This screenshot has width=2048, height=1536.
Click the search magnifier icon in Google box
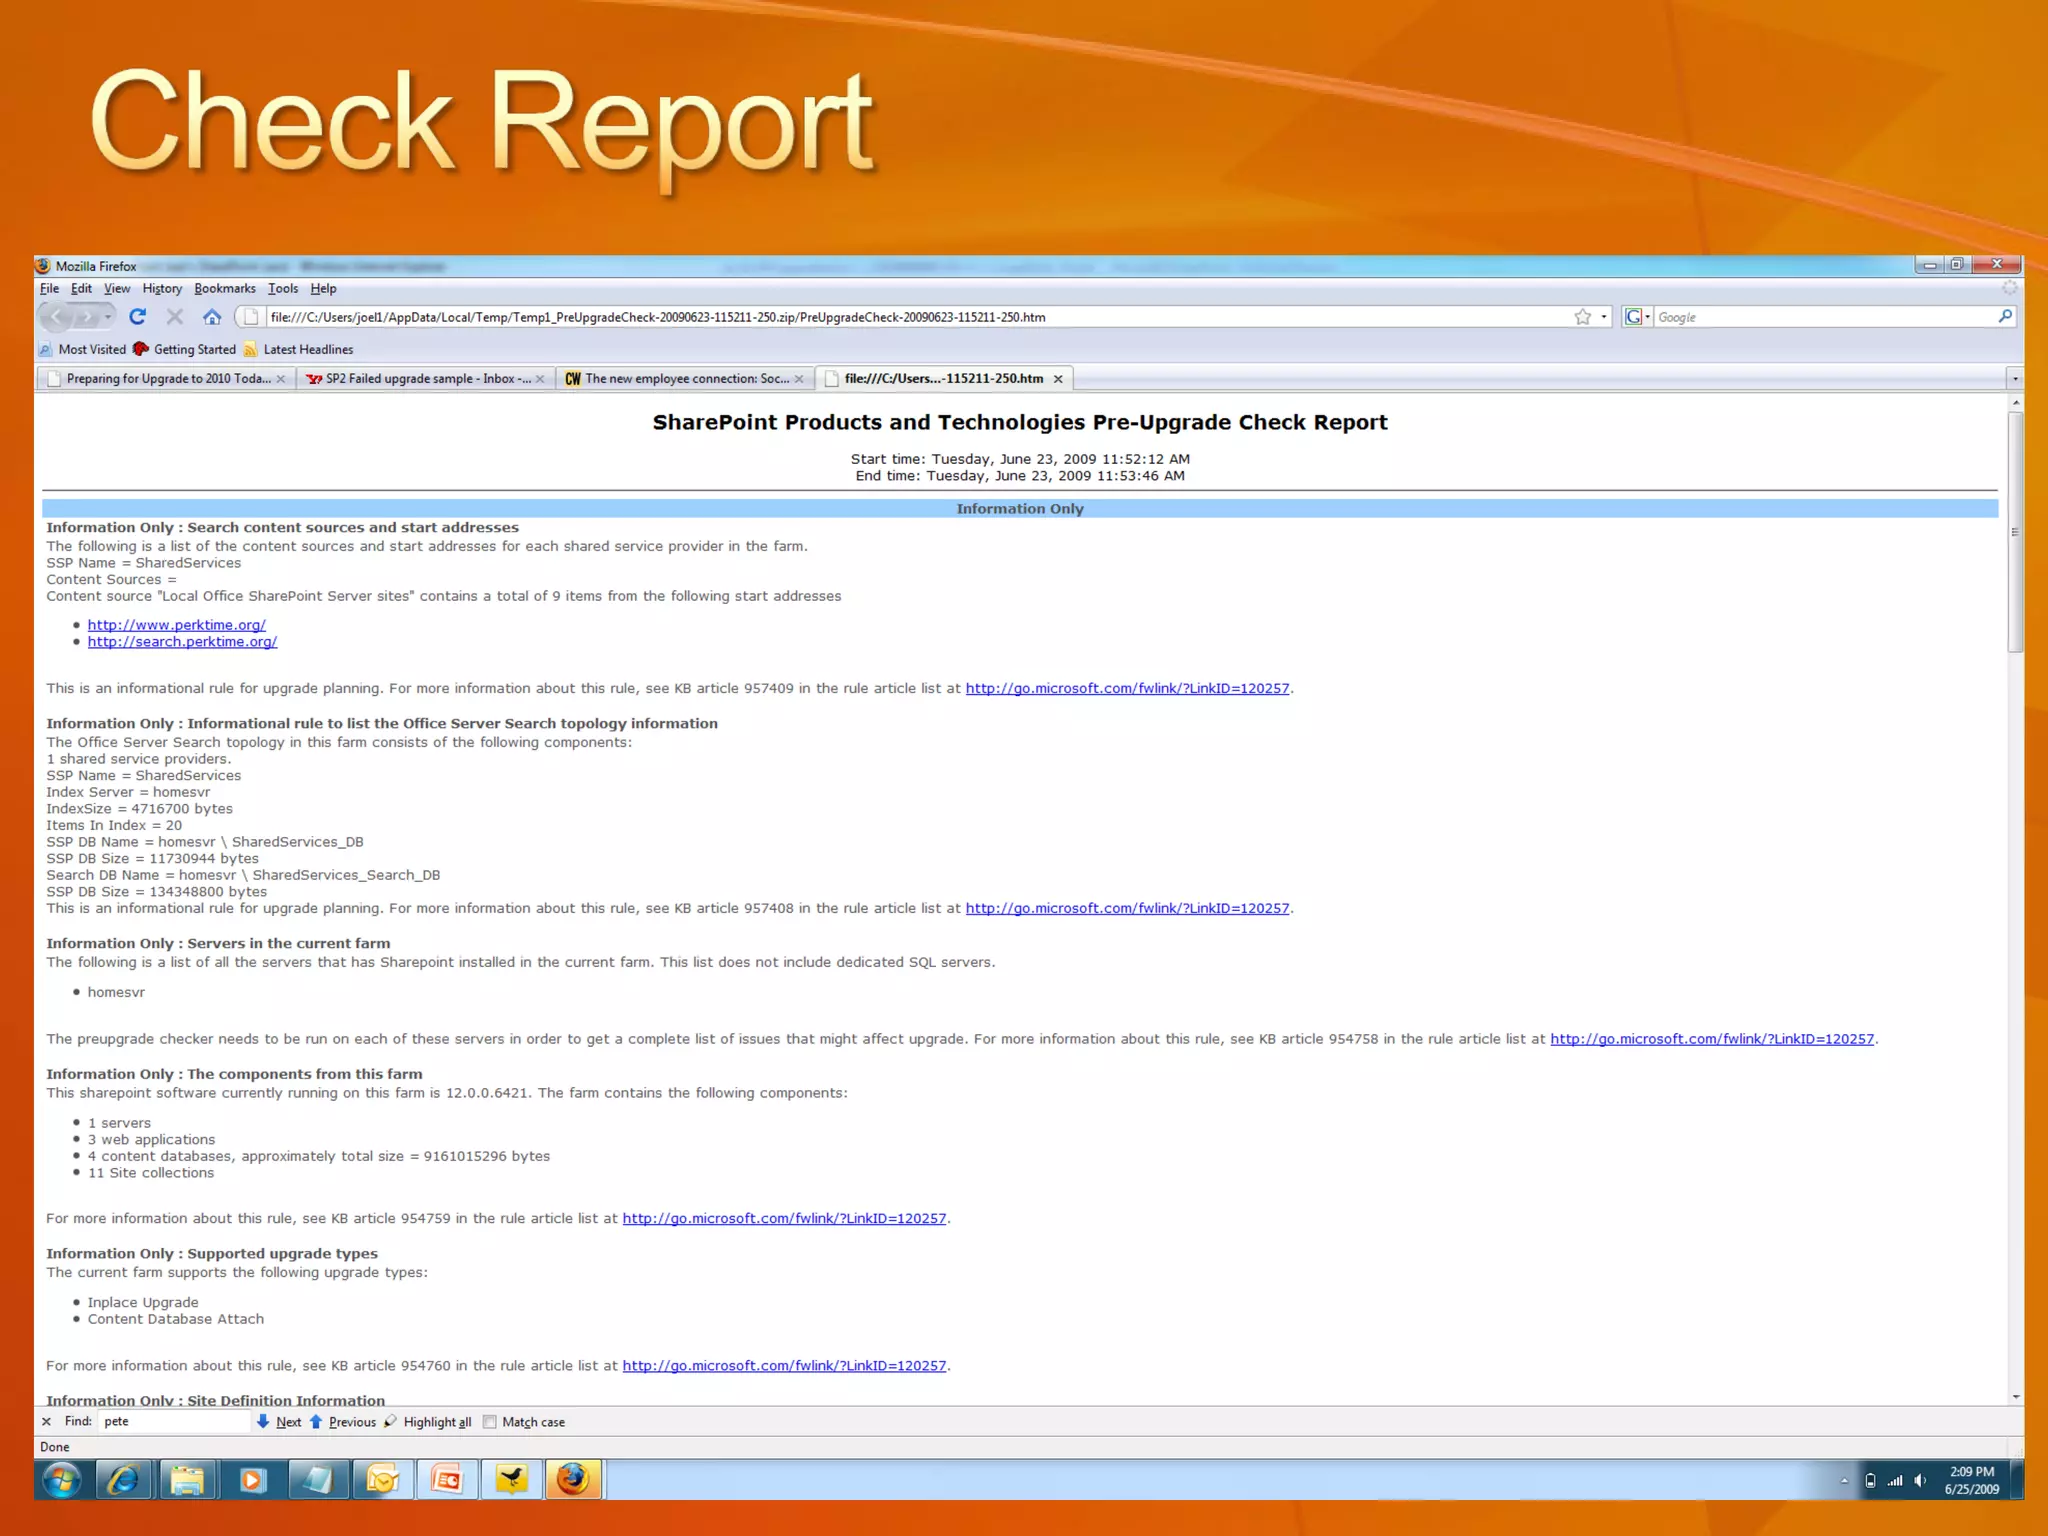click(x=2004, y=317)
